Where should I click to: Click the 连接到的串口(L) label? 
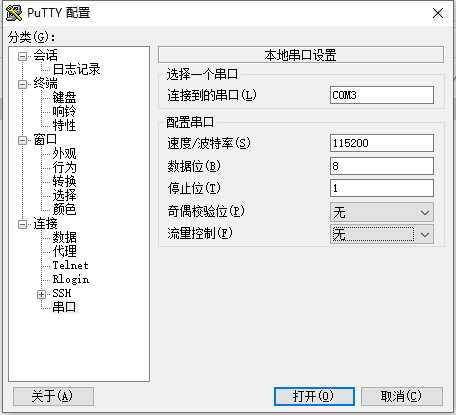[212, 95]
